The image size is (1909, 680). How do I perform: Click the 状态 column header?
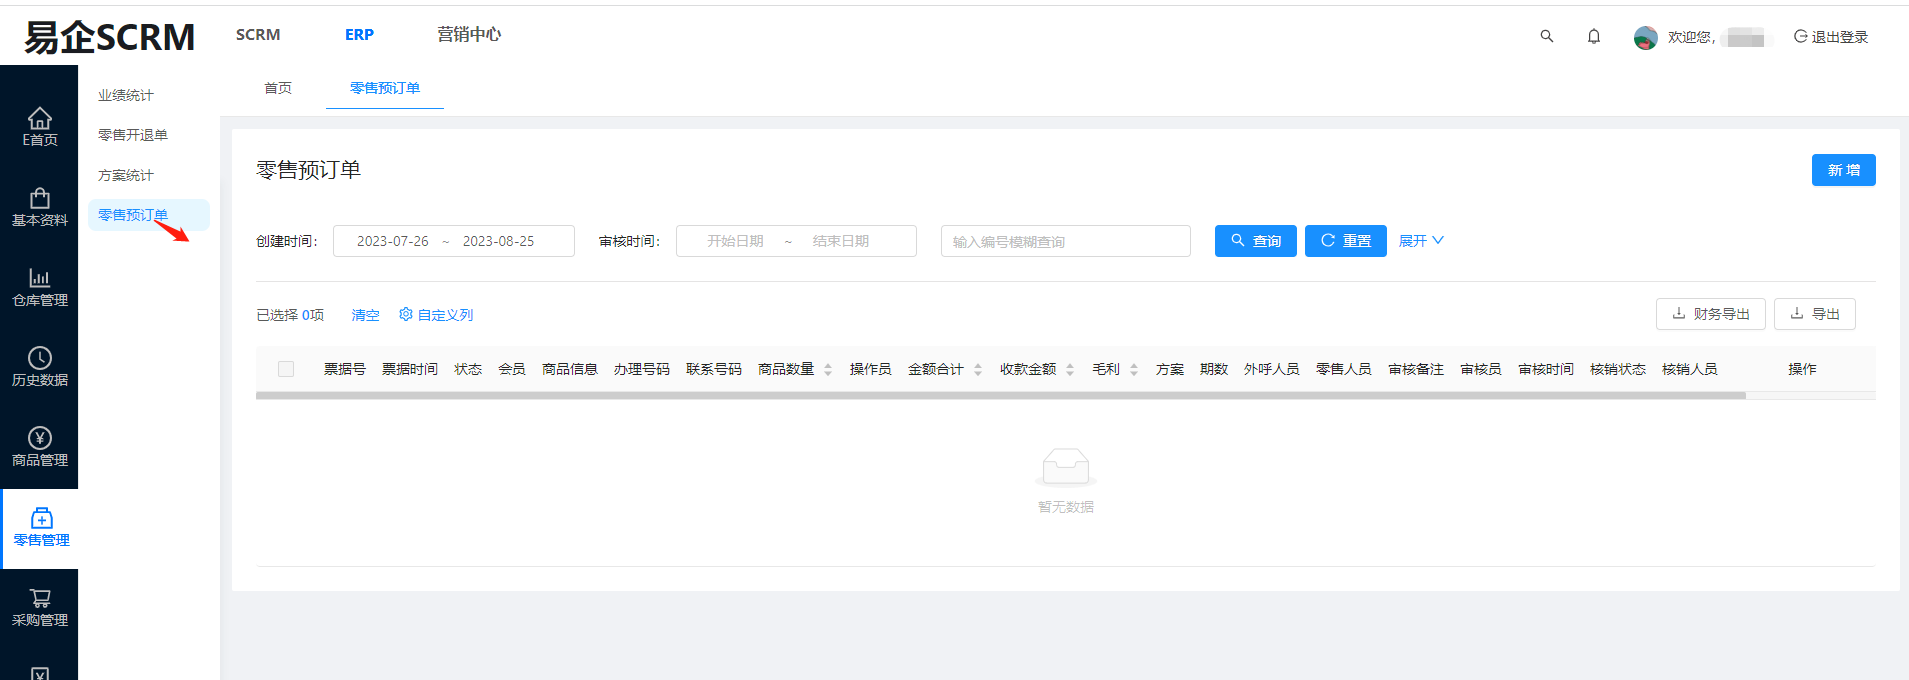point(468,369)
